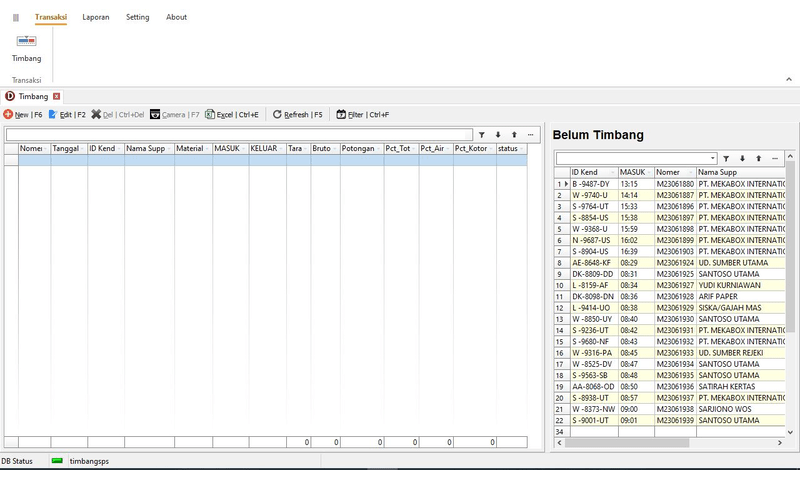Select the row with ID B -9487-DY
Screen dimensions: 800x480
pyautogui.click(x=592, y=184)
